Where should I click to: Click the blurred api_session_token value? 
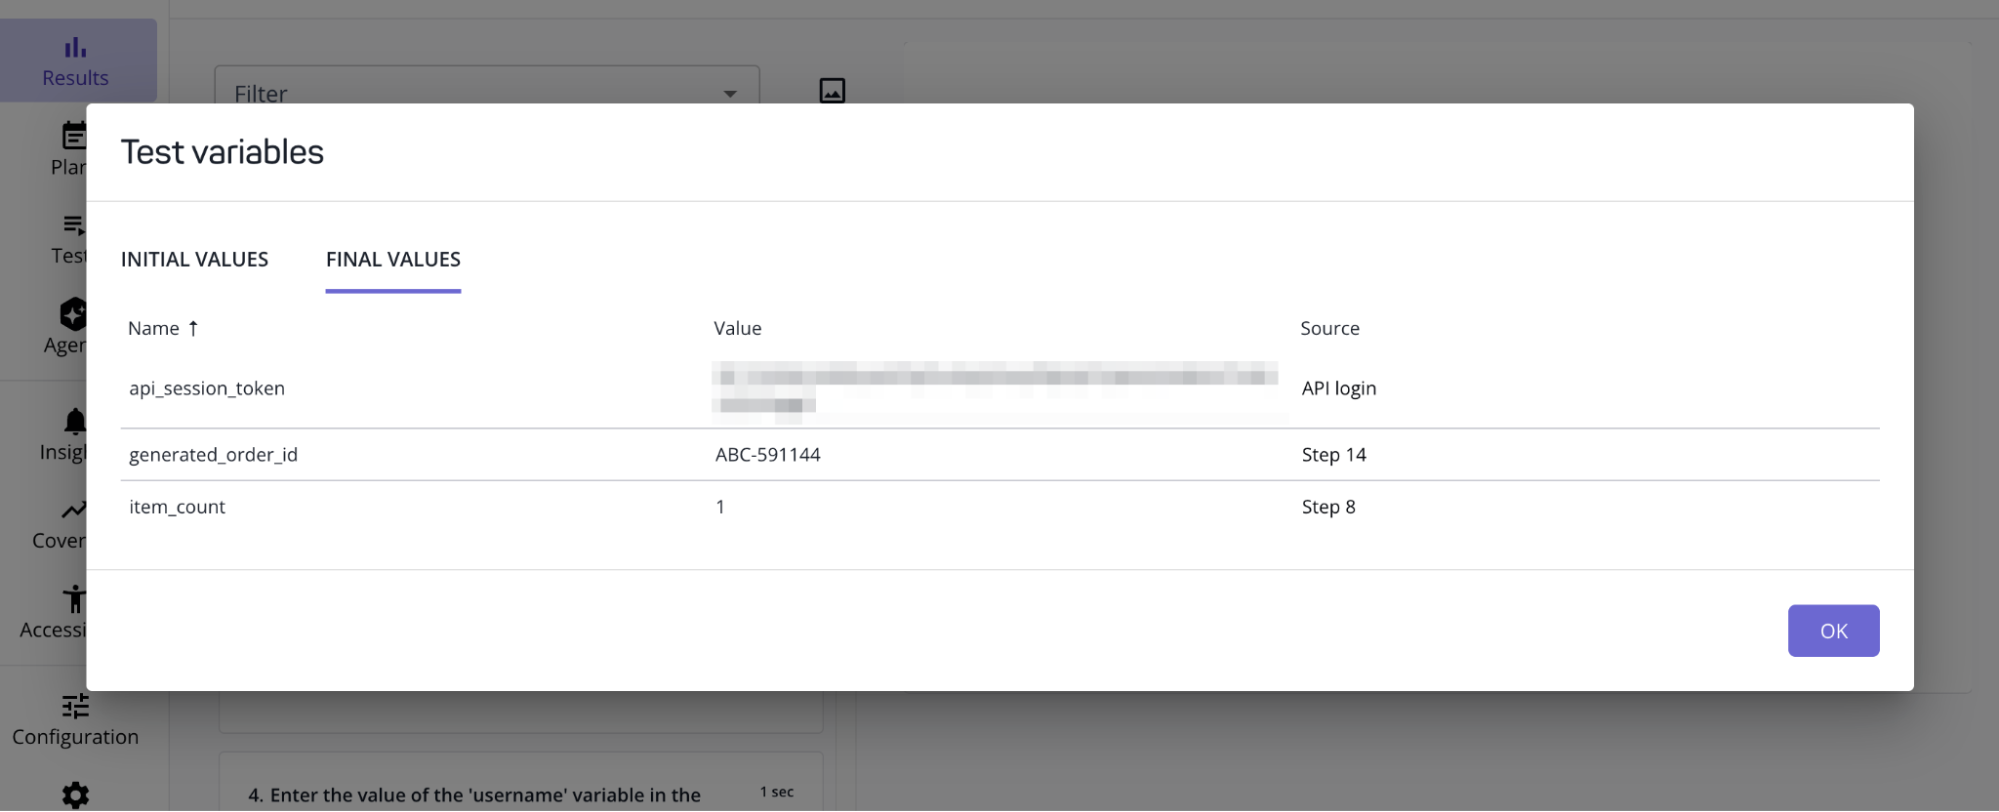point(994,388)
